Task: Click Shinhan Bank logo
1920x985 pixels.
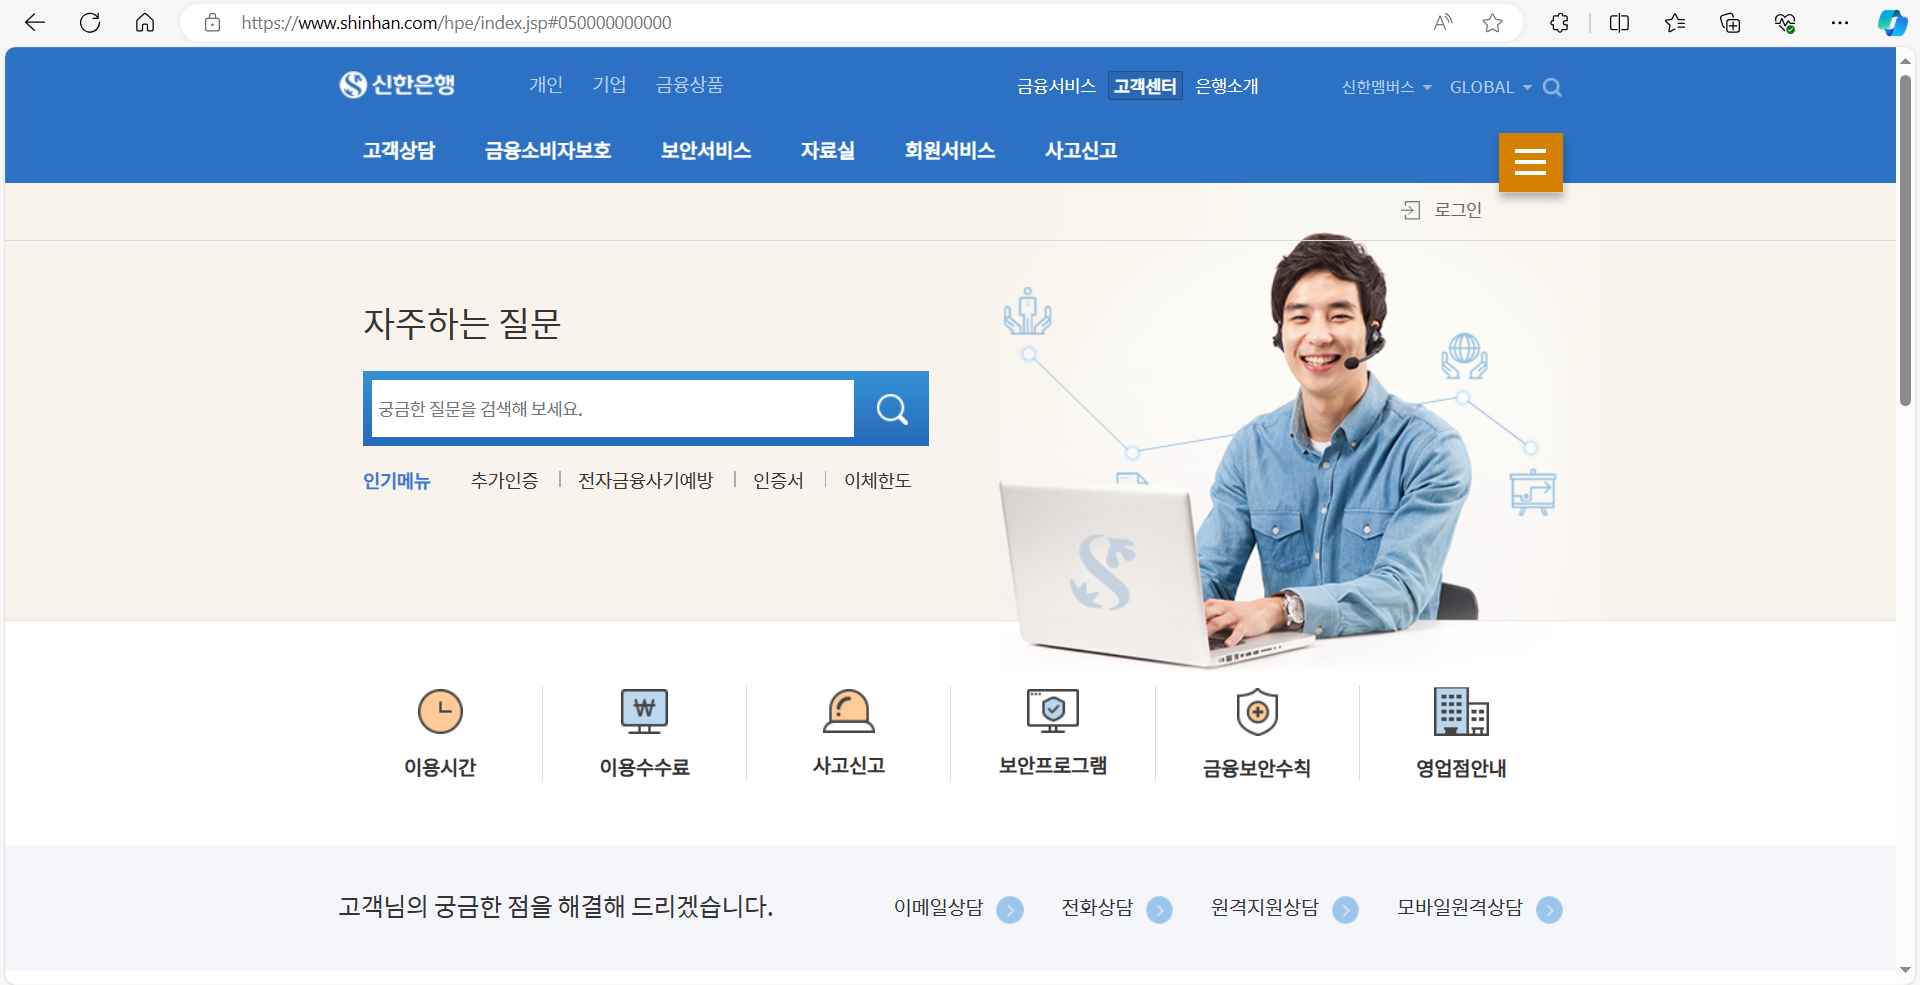Action: (x=397, y=85)
